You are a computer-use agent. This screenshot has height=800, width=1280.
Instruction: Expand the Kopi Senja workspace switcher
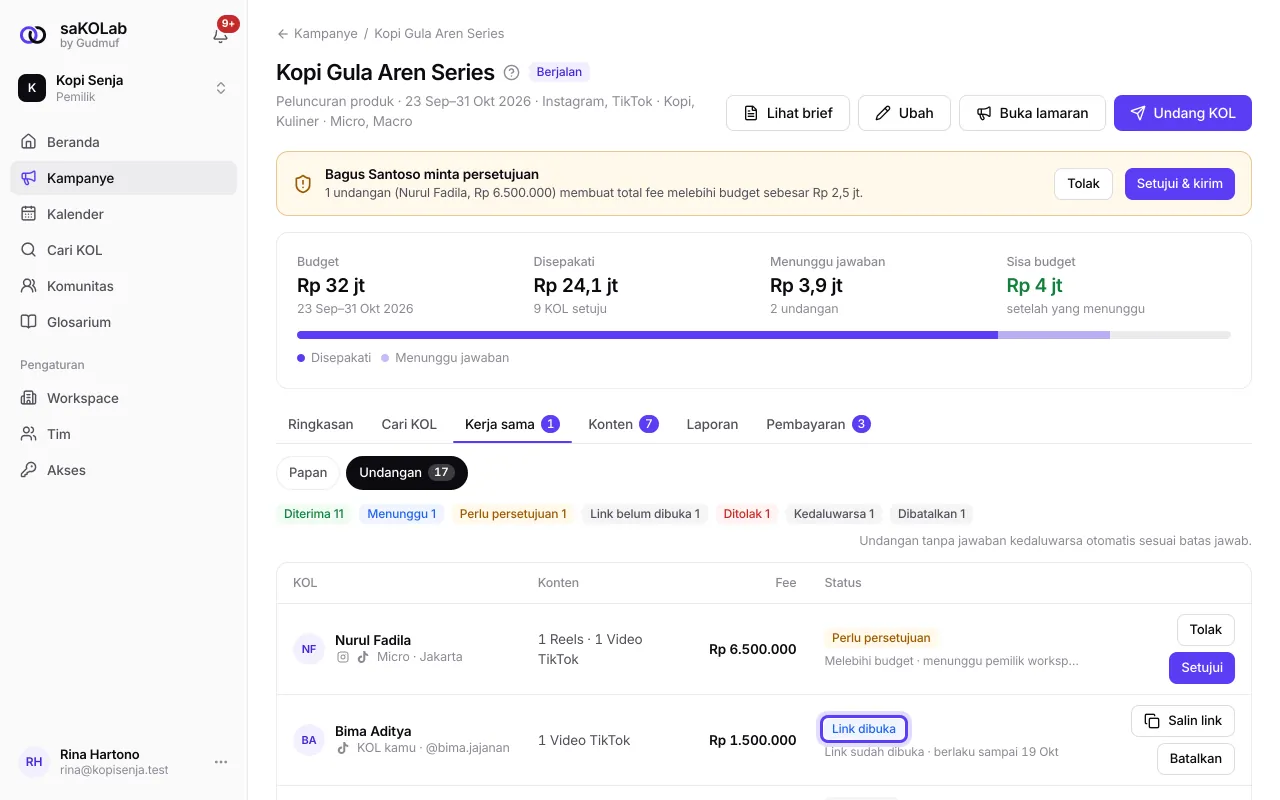pos(124,88)
